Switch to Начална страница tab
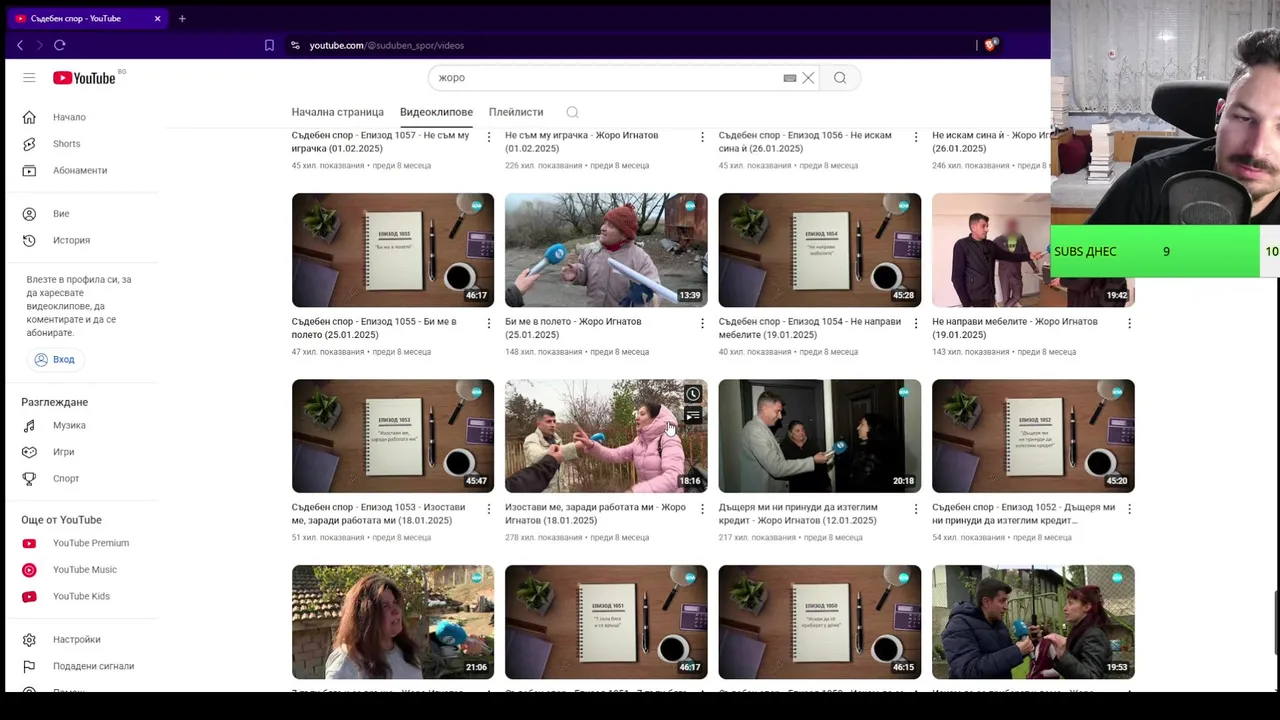The image size is (1280, 720). pyautogui.click(x=337, y=112)
